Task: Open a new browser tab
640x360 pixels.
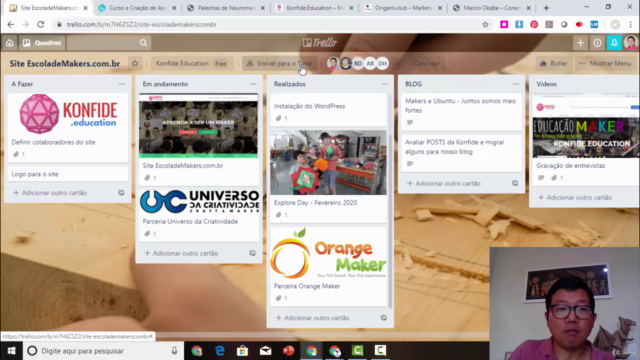Action: coord(546,8)
